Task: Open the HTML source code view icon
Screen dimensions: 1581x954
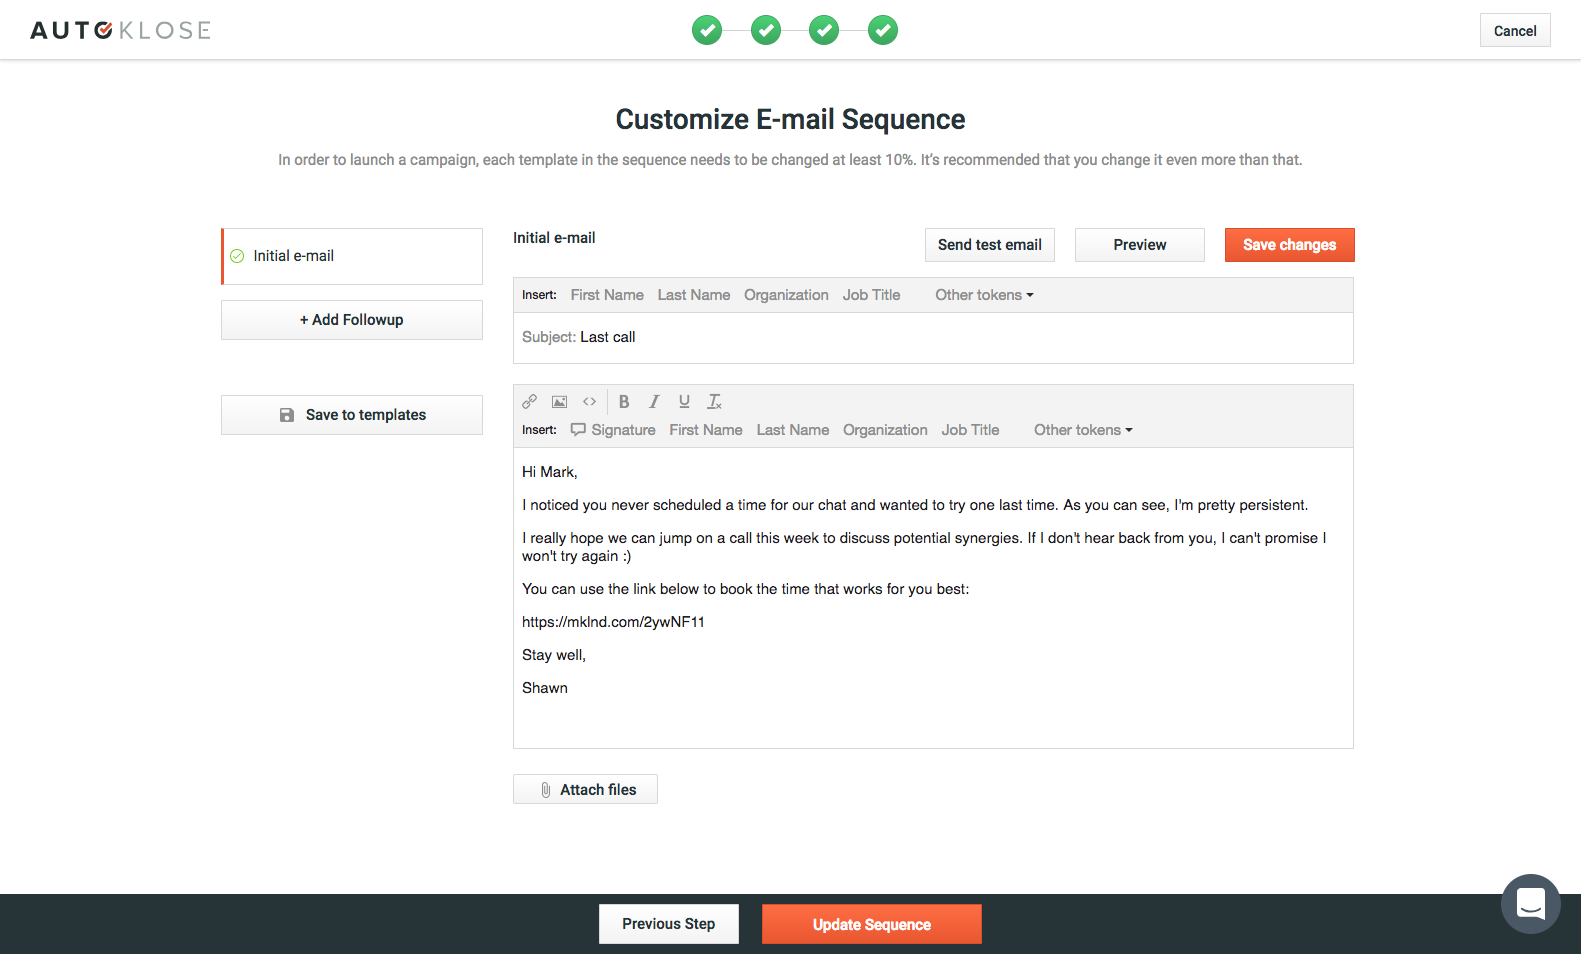Action: (x=590, y=402)
